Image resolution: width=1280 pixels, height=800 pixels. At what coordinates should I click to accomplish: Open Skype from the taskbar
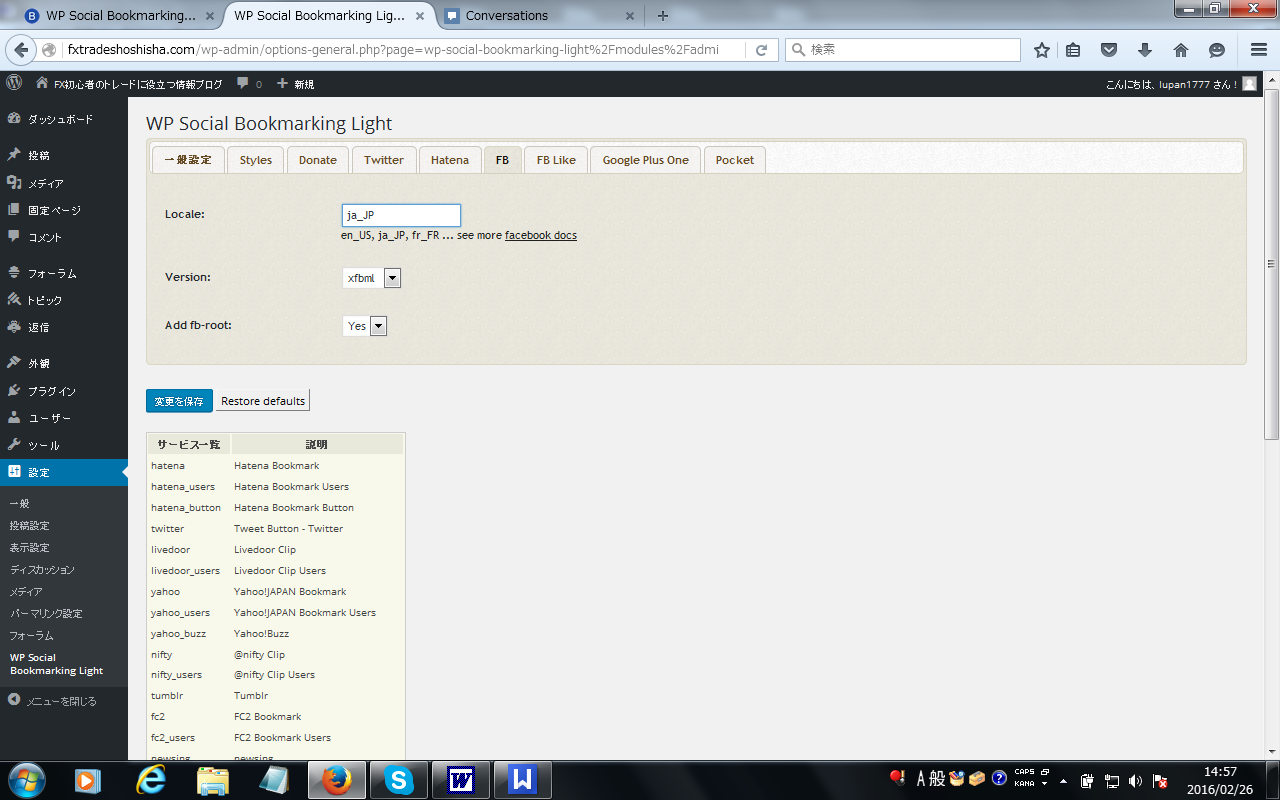pos(398,780)
